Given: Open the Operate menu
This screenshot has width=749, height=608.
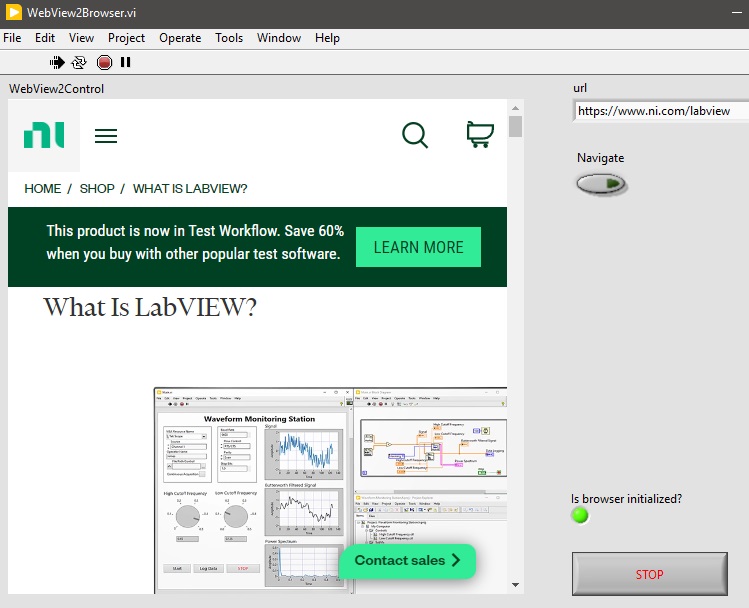Looking at the screenshot, I should (x=180, y=38).
